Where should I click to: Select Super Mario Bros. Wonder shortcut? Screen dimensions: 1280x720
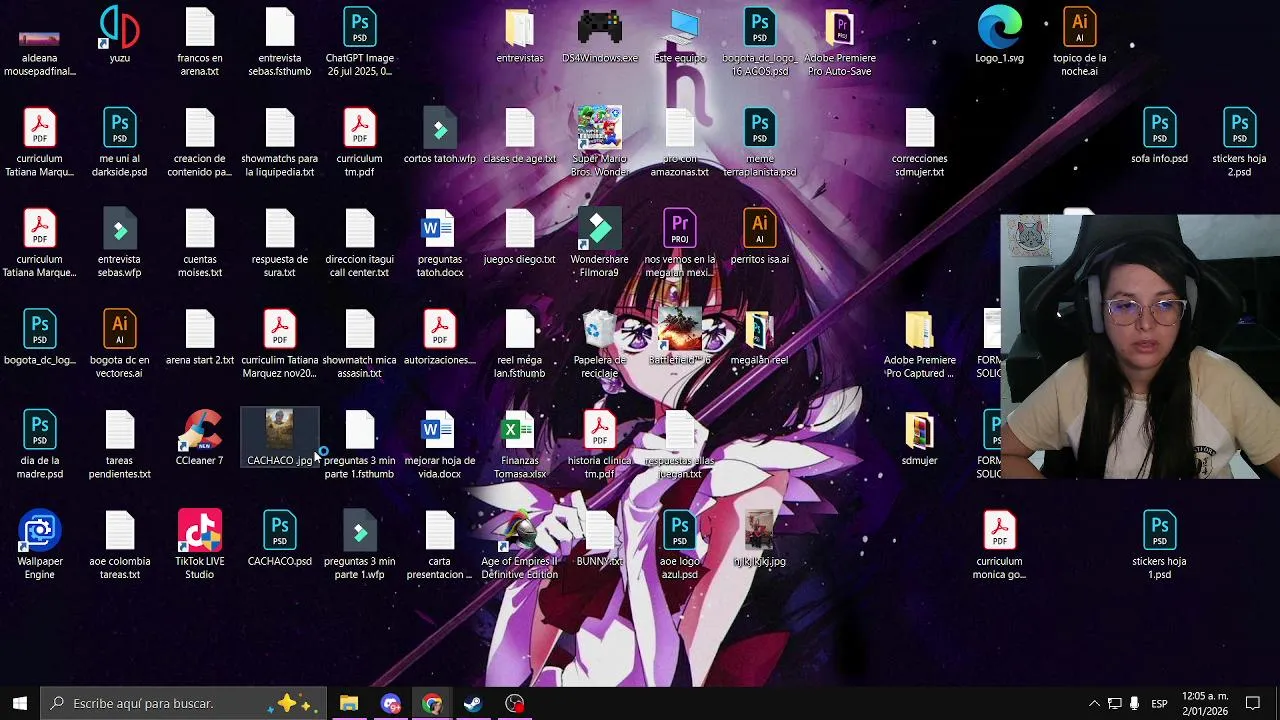click(x=599, y=142)
